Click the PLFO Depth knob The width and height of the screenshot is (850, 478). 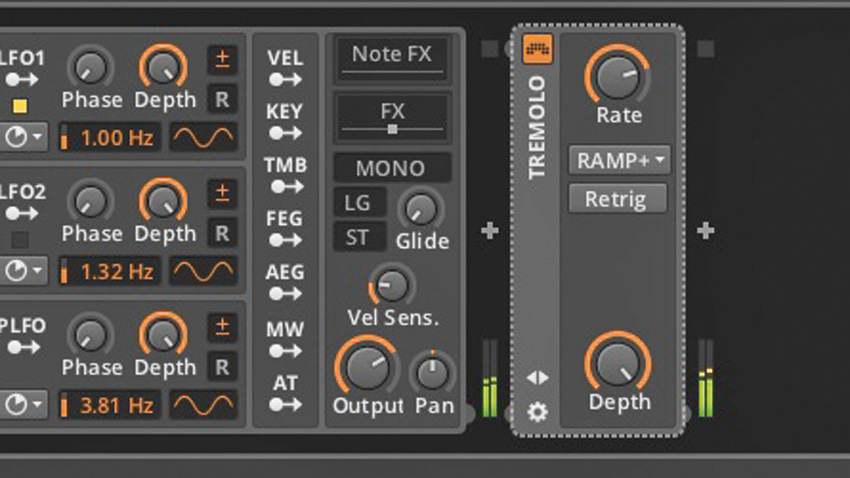pos(163,335)
